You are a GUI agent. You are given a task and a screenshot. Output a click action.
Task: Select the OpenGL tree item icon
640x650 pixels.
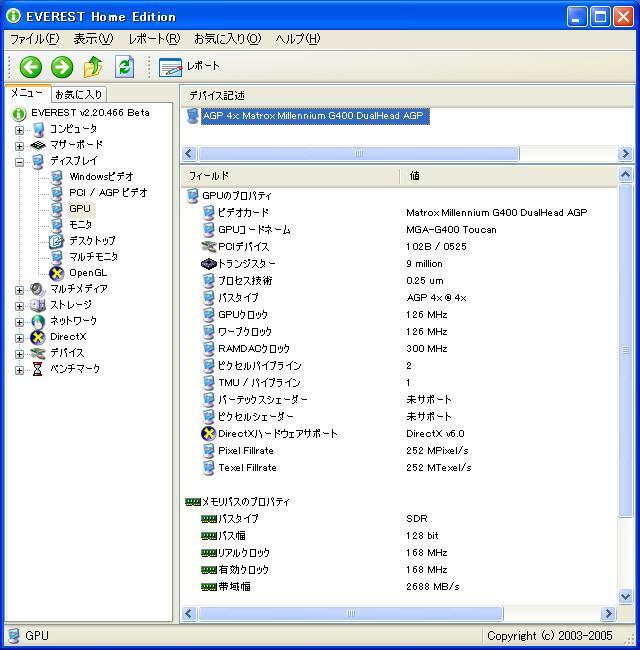(x=57, y=273)
